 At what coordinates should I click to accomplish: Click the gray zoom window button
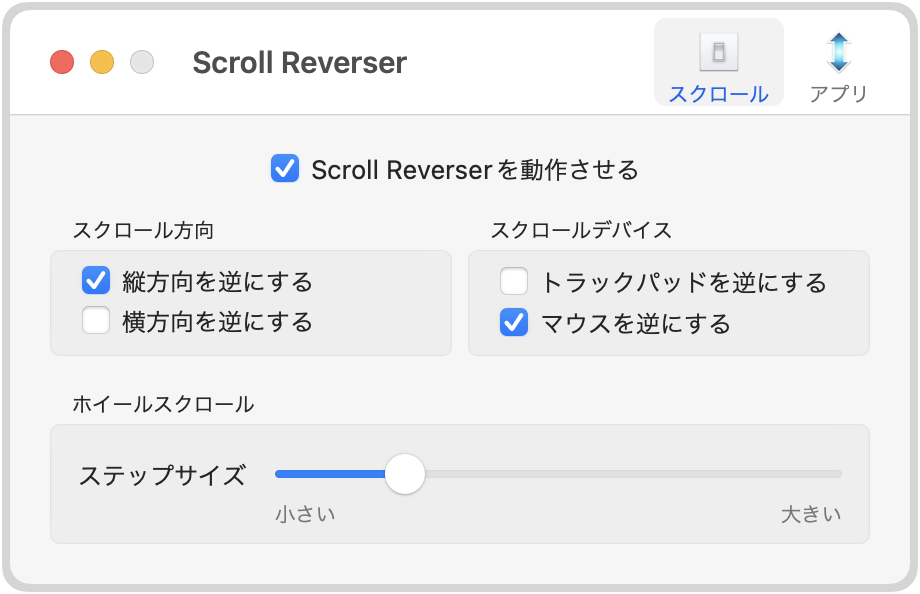(x=142, y=62)
